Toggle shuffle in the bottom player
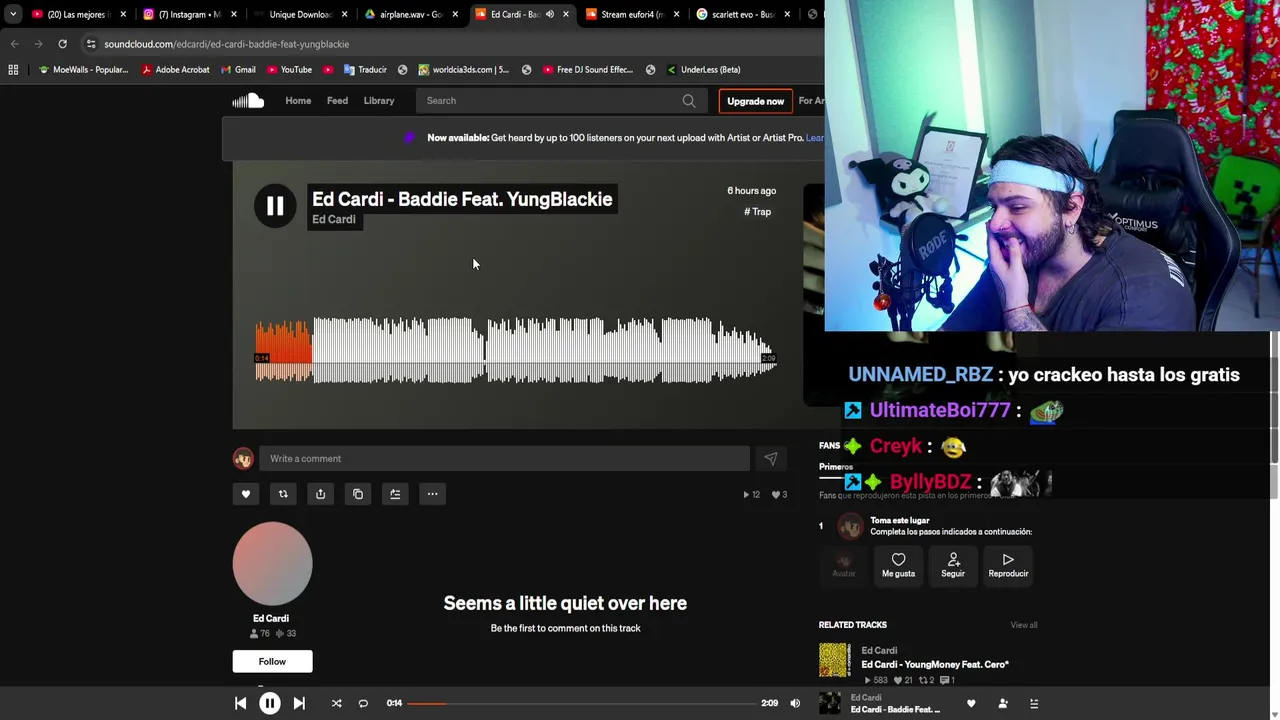 pos(336,703)
